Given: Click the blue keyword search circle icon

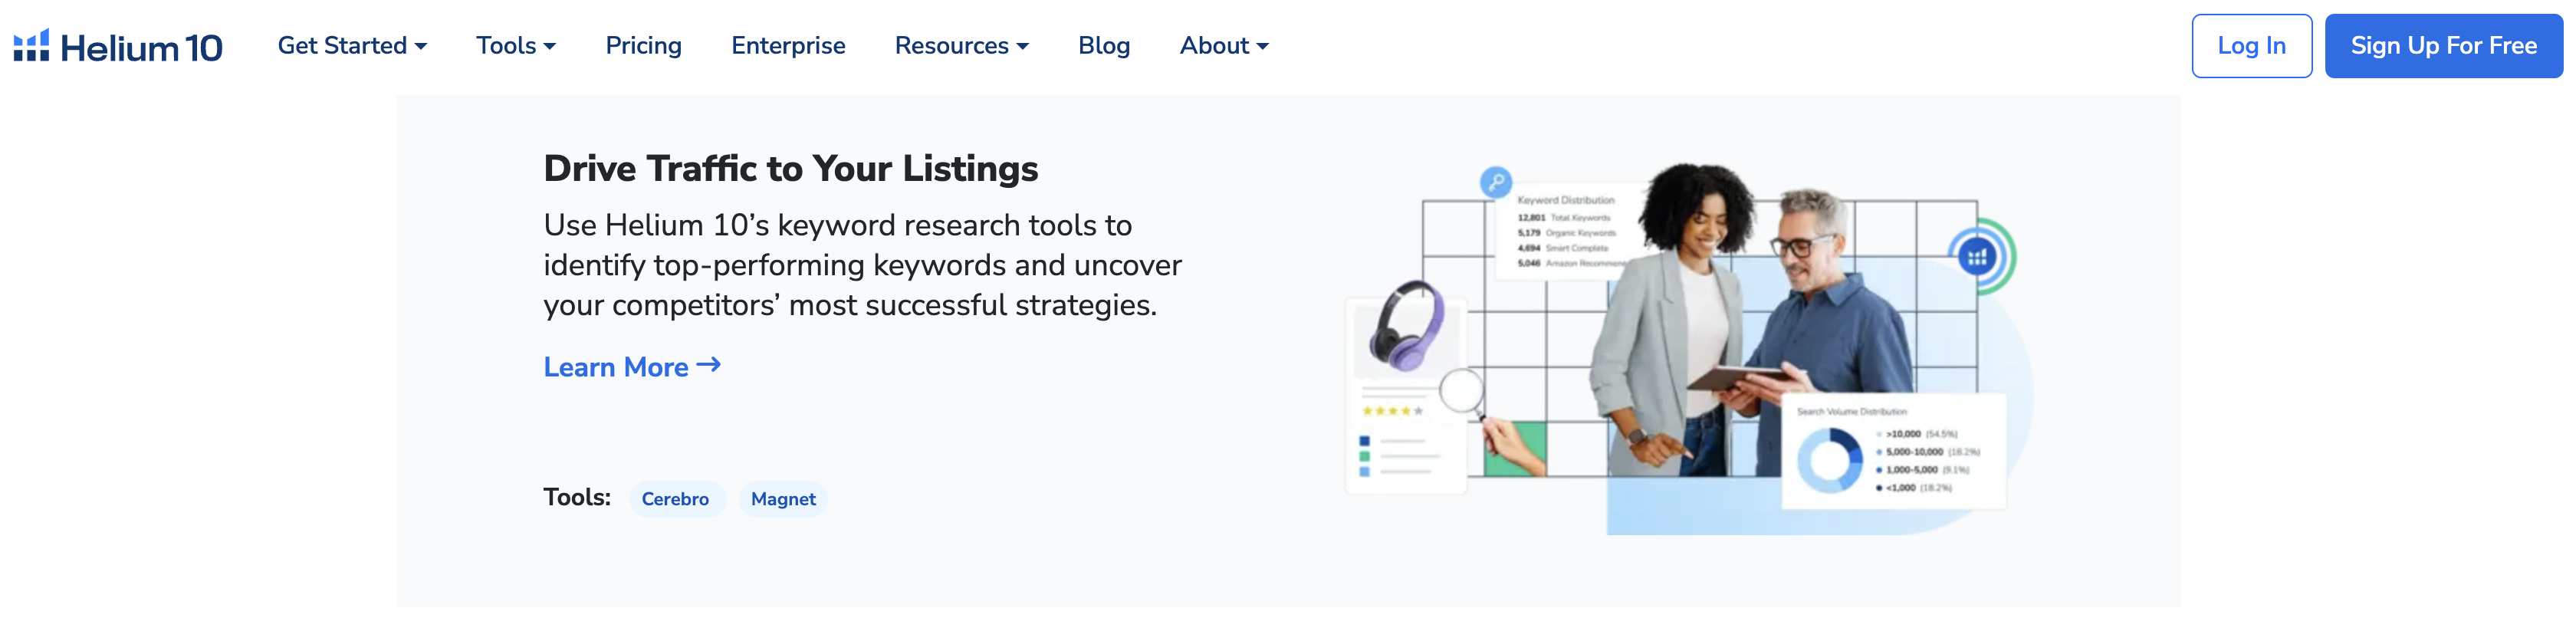Looking at the screenshot, I should coord(1495,182).
